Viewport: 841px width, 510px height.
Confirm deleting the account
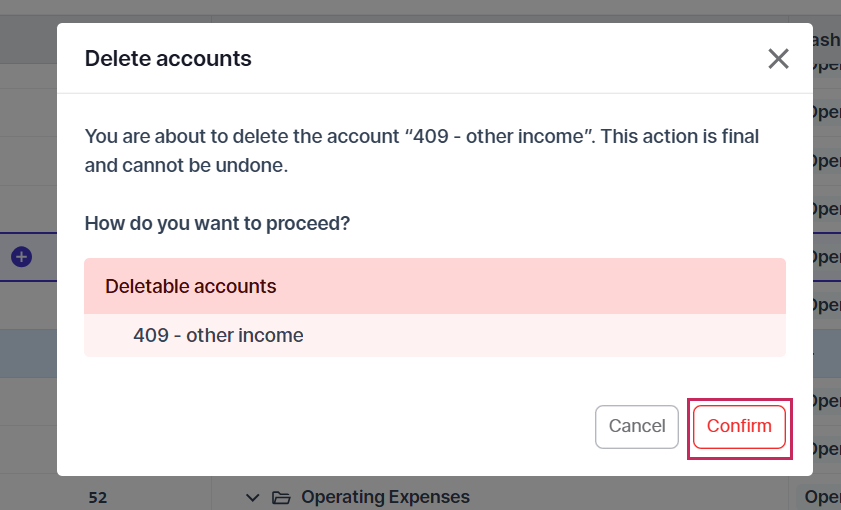[x=739, y=427]
